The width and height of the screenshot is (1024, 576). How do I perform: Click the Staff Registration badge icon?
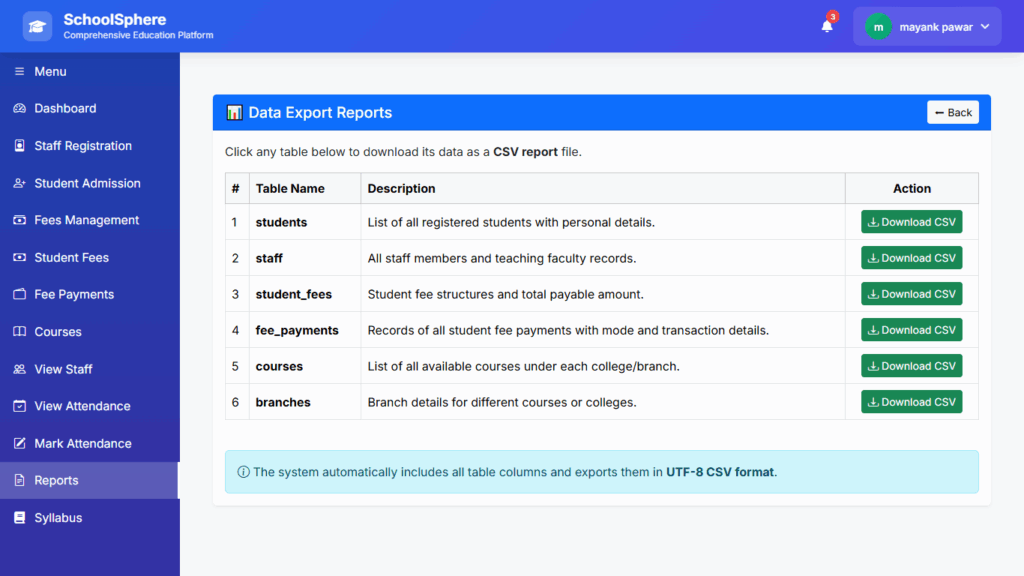coord(19,146)
